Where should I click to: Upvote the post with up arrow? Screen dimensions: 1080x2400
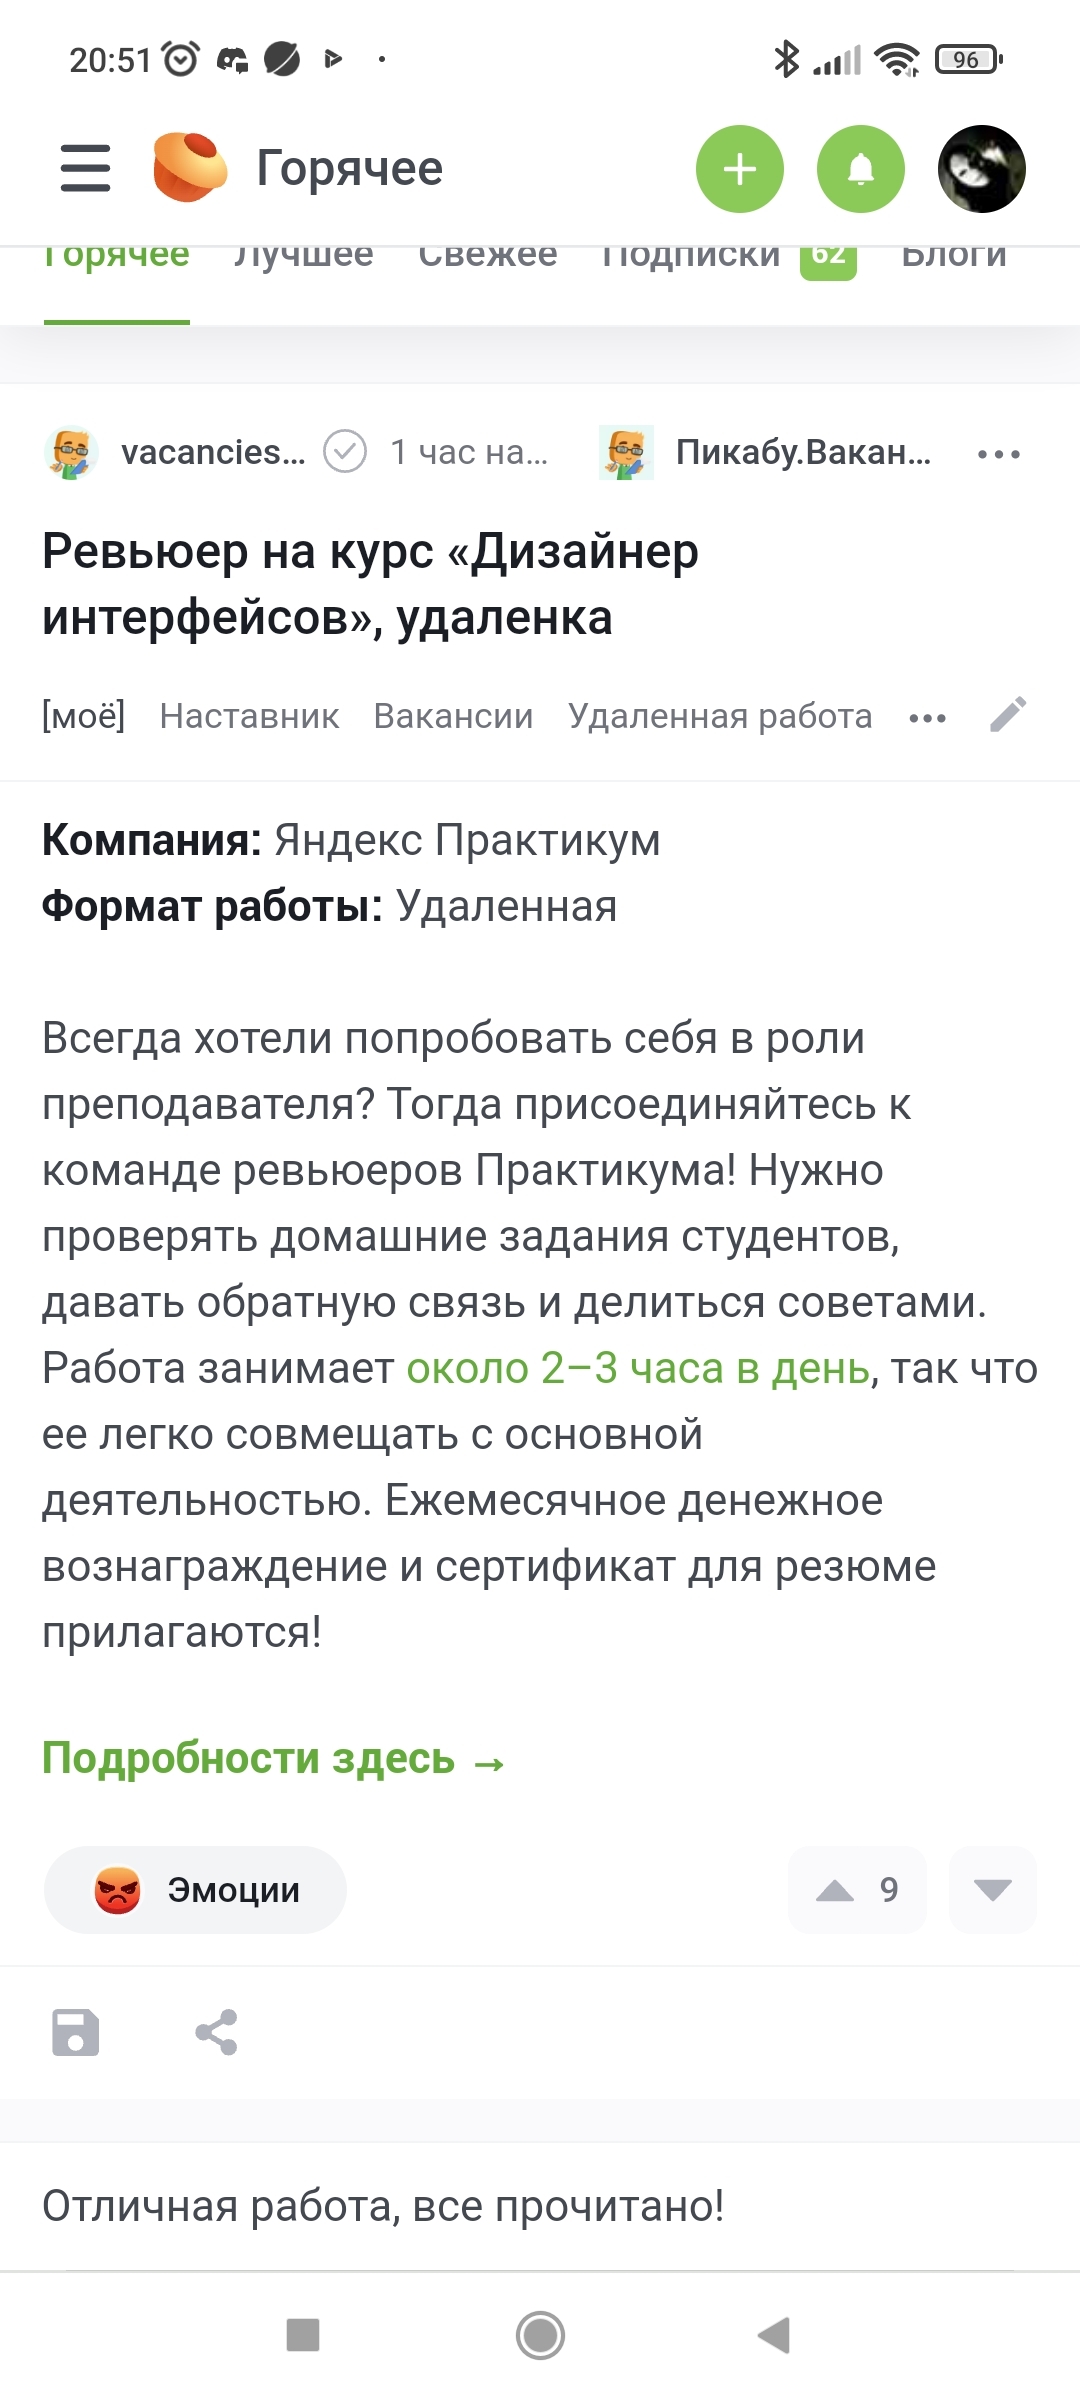click(836, 1890)
